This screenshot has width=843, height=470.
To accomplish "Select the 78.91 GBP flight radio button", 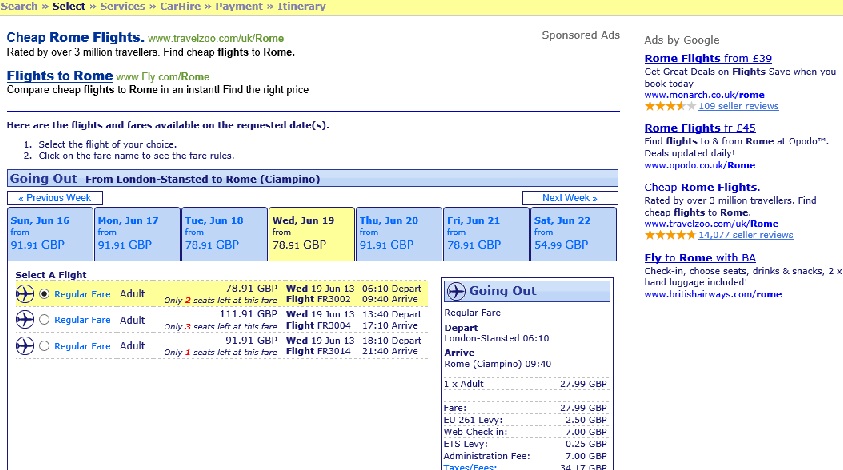I will pos(43,293).
